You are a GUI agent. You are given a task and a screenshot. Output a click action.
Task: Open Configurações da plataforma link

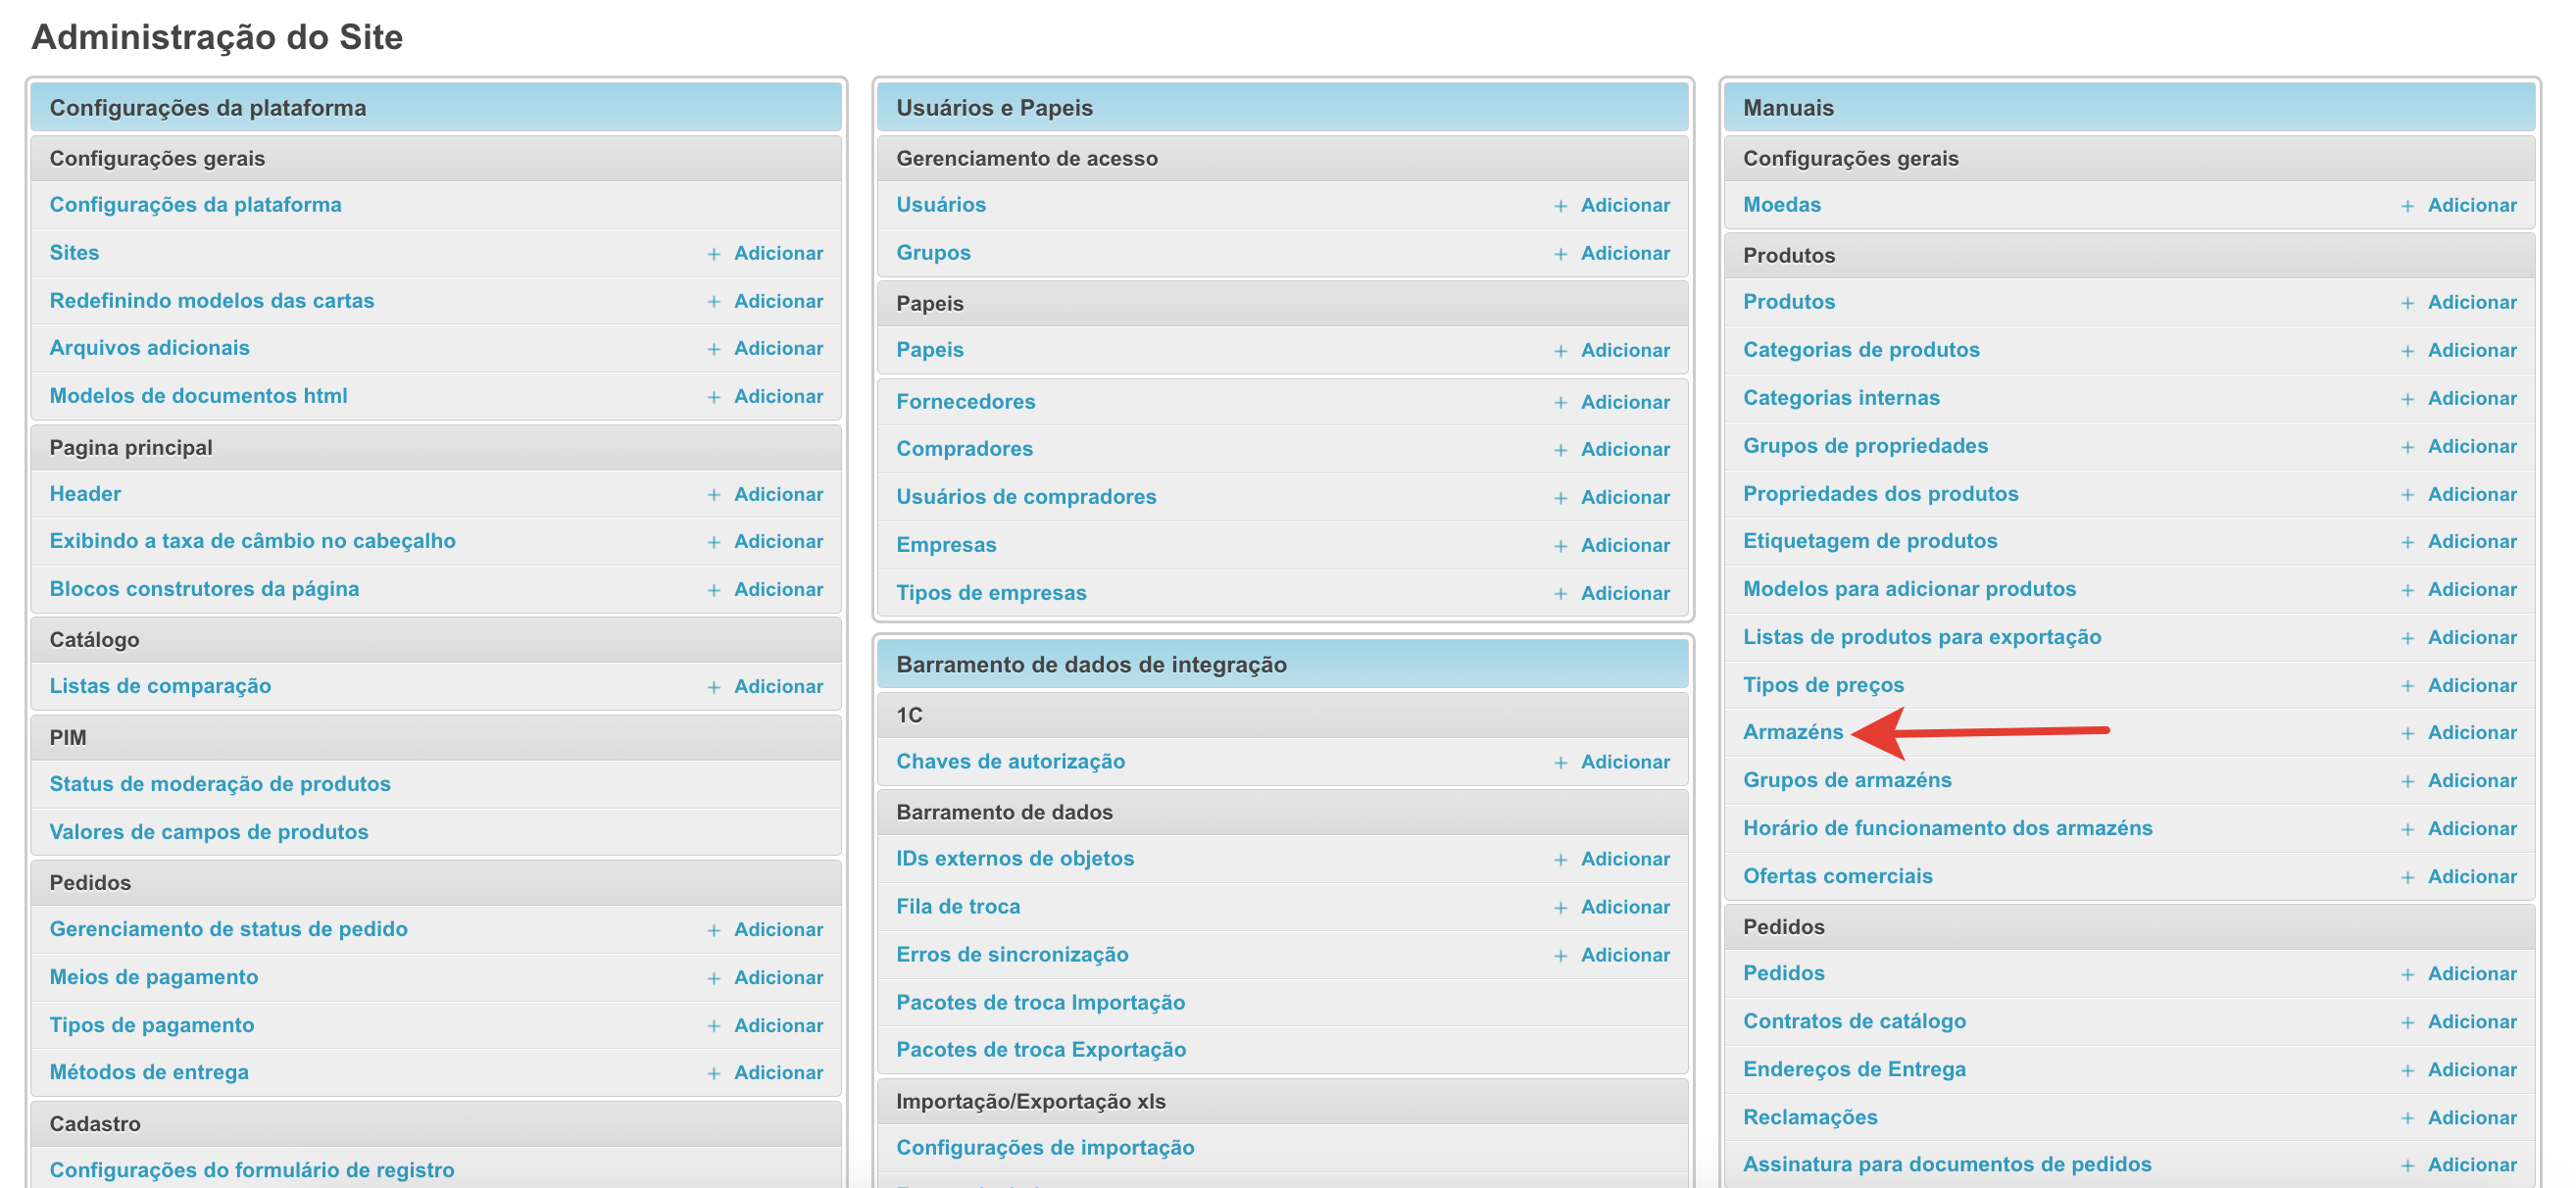[195, 205]
